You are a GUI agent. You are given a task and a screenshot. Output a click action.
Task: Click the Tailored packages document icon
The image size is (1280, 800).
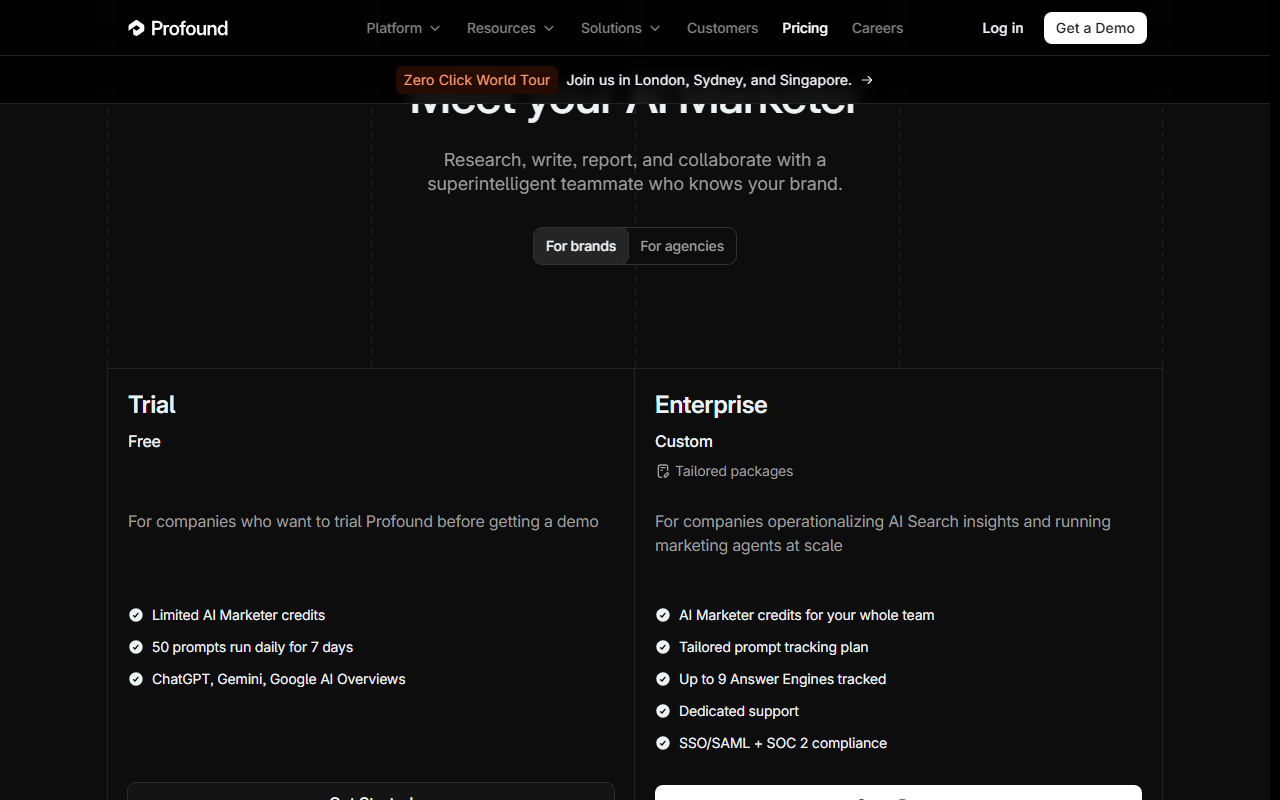coord(662,471)
